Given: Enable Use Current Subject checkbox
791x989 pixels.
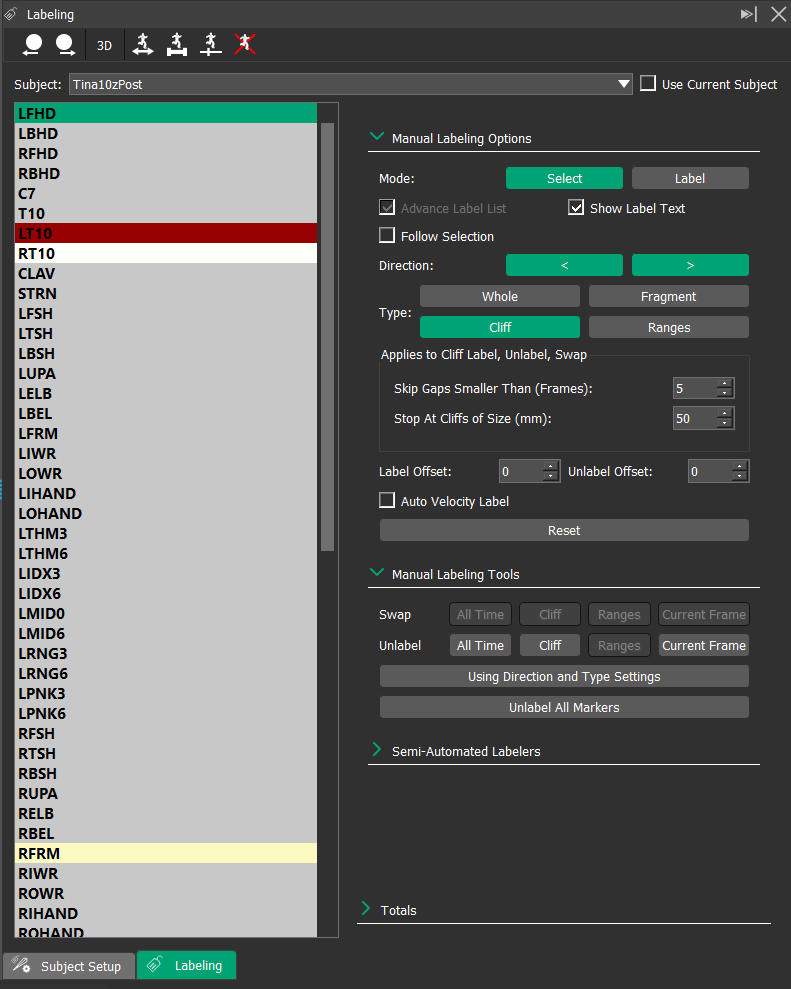Looking at the screenshot, I should point(648,84).
